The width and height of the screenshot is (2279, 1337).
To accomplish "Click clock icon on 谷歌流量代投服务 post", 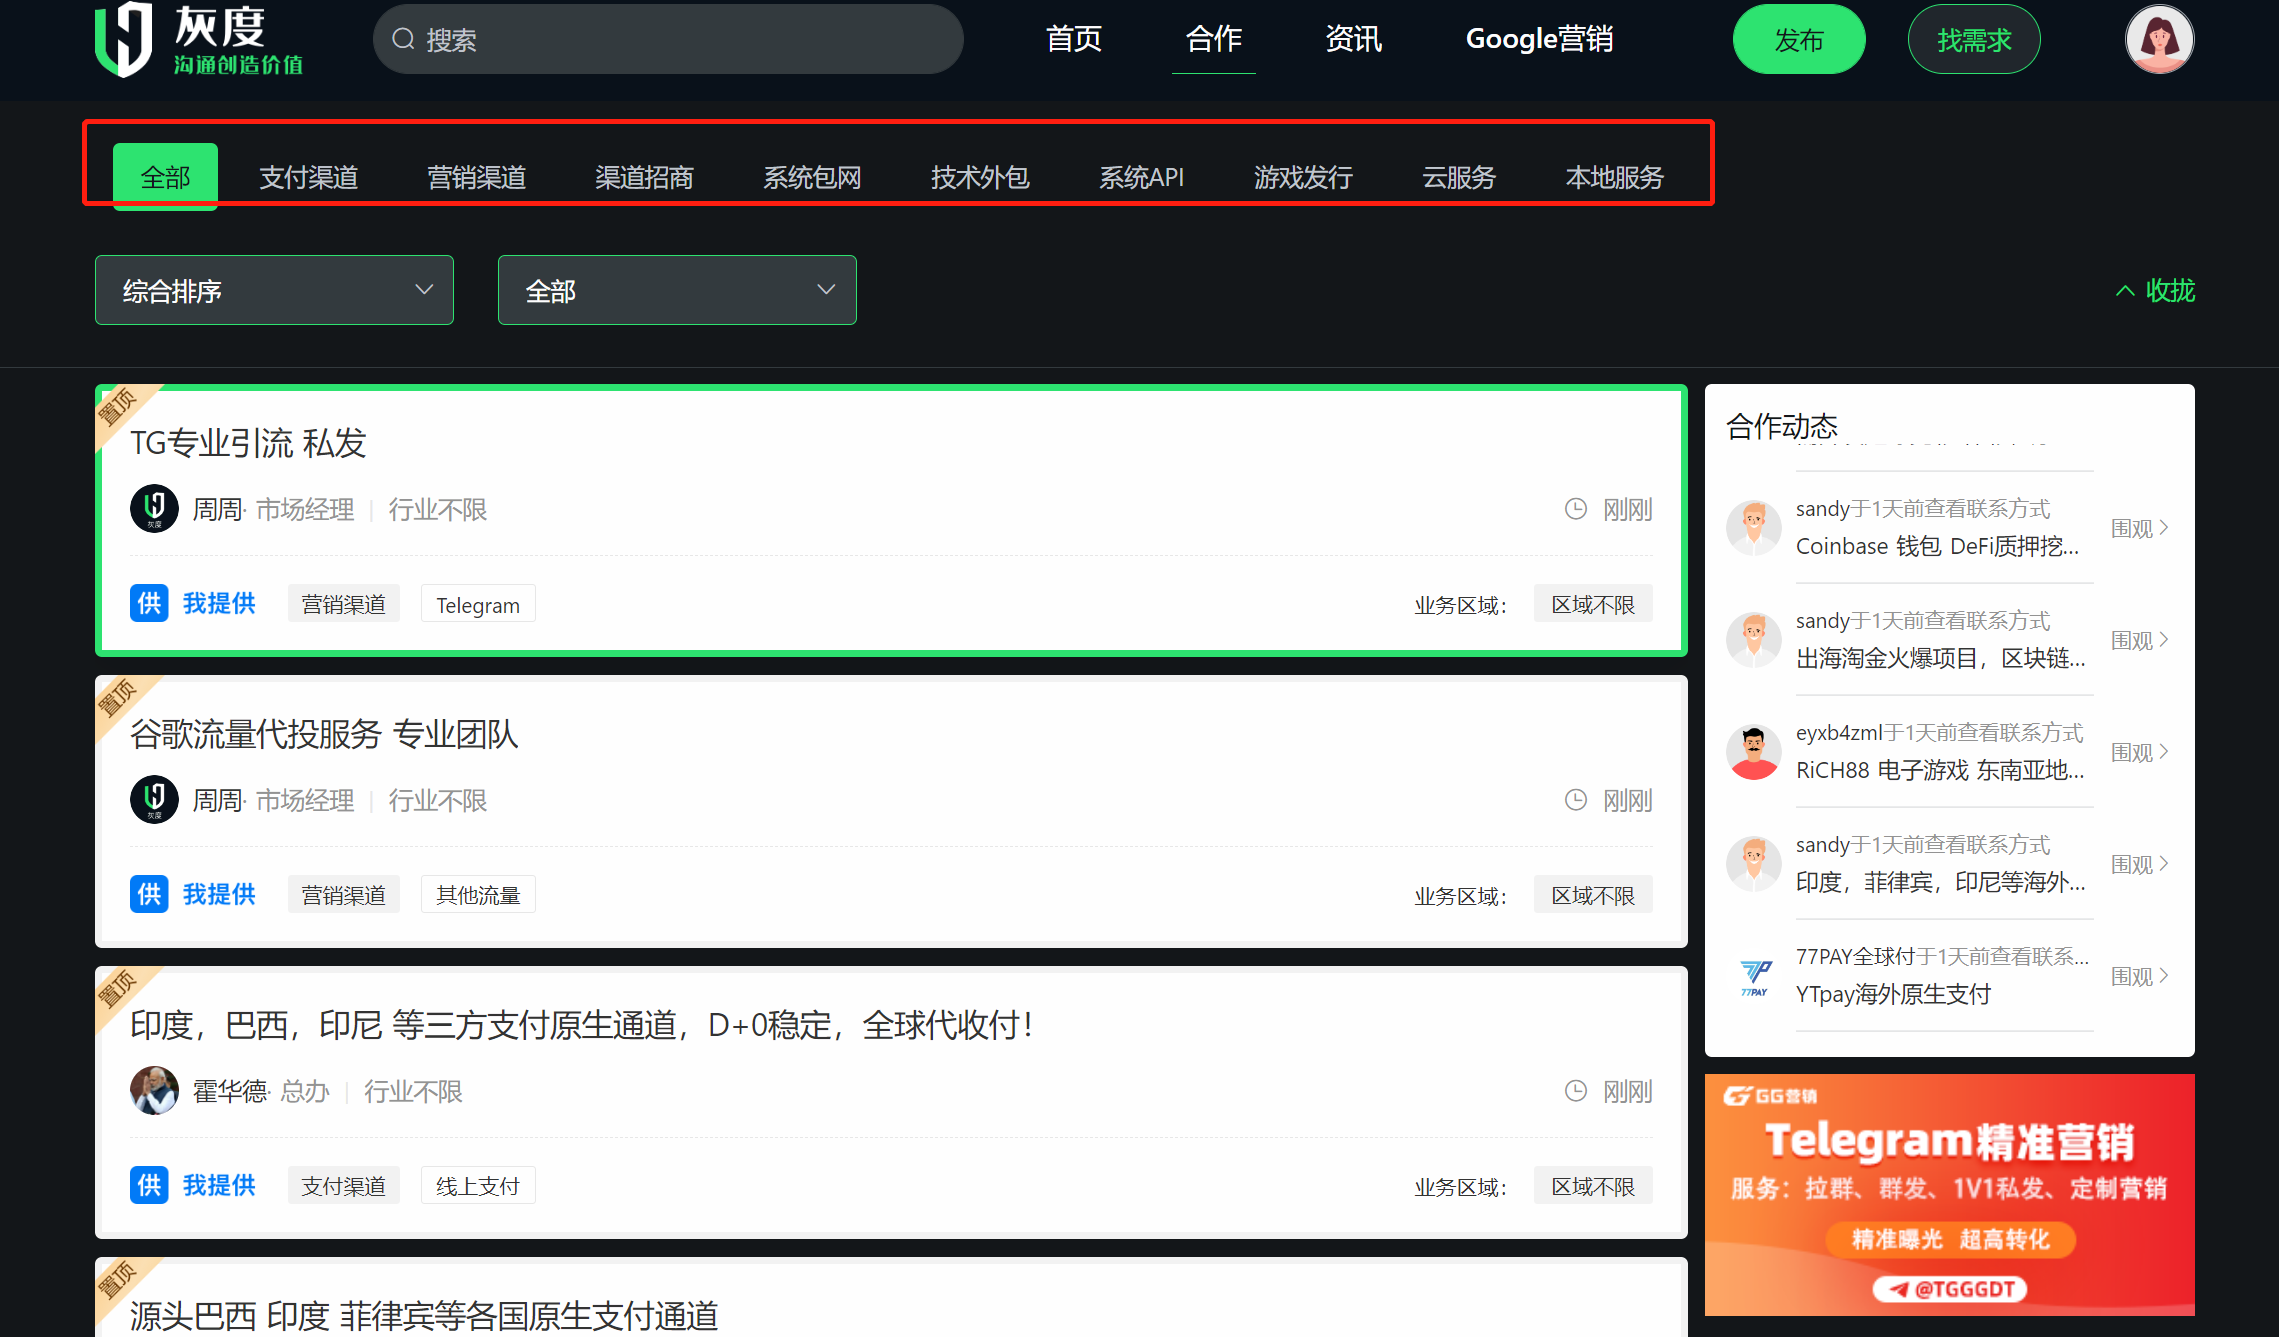I will pyautogui.click(x=1576, y=800).
